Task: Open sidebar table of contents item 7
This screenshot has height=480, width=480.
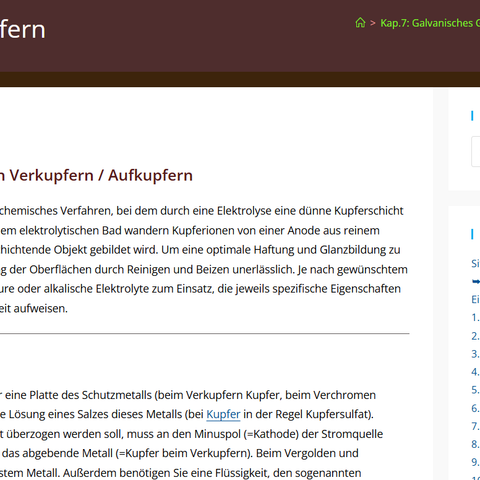Action: pos(475,426)
